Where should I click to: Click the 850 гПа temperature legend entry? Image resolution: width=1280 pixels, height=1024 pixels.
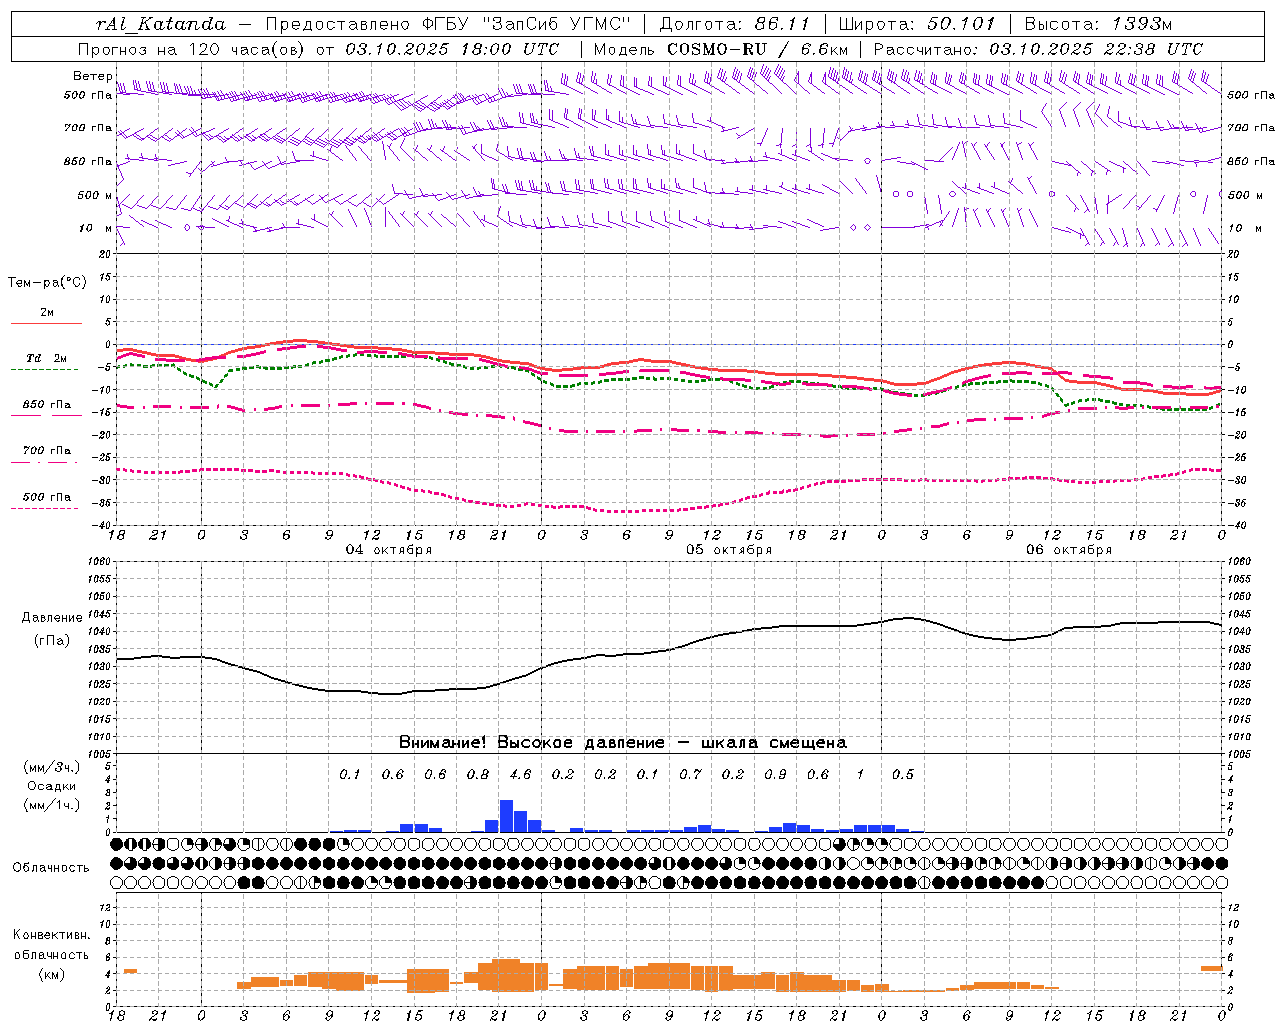(x=47, y=405)
